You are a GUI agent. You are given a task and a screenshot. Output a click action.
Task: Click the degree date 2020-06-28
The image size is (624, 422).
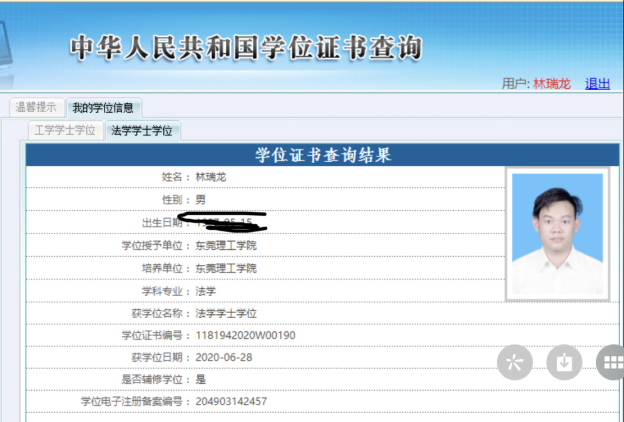pyautogui.click(x=223, y=357)
